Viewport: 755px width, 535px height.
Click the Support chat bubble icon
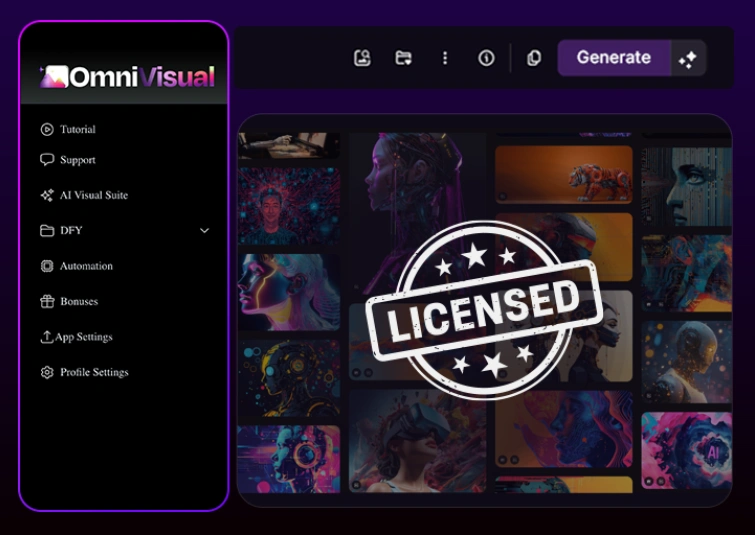(x=47, y=159)
